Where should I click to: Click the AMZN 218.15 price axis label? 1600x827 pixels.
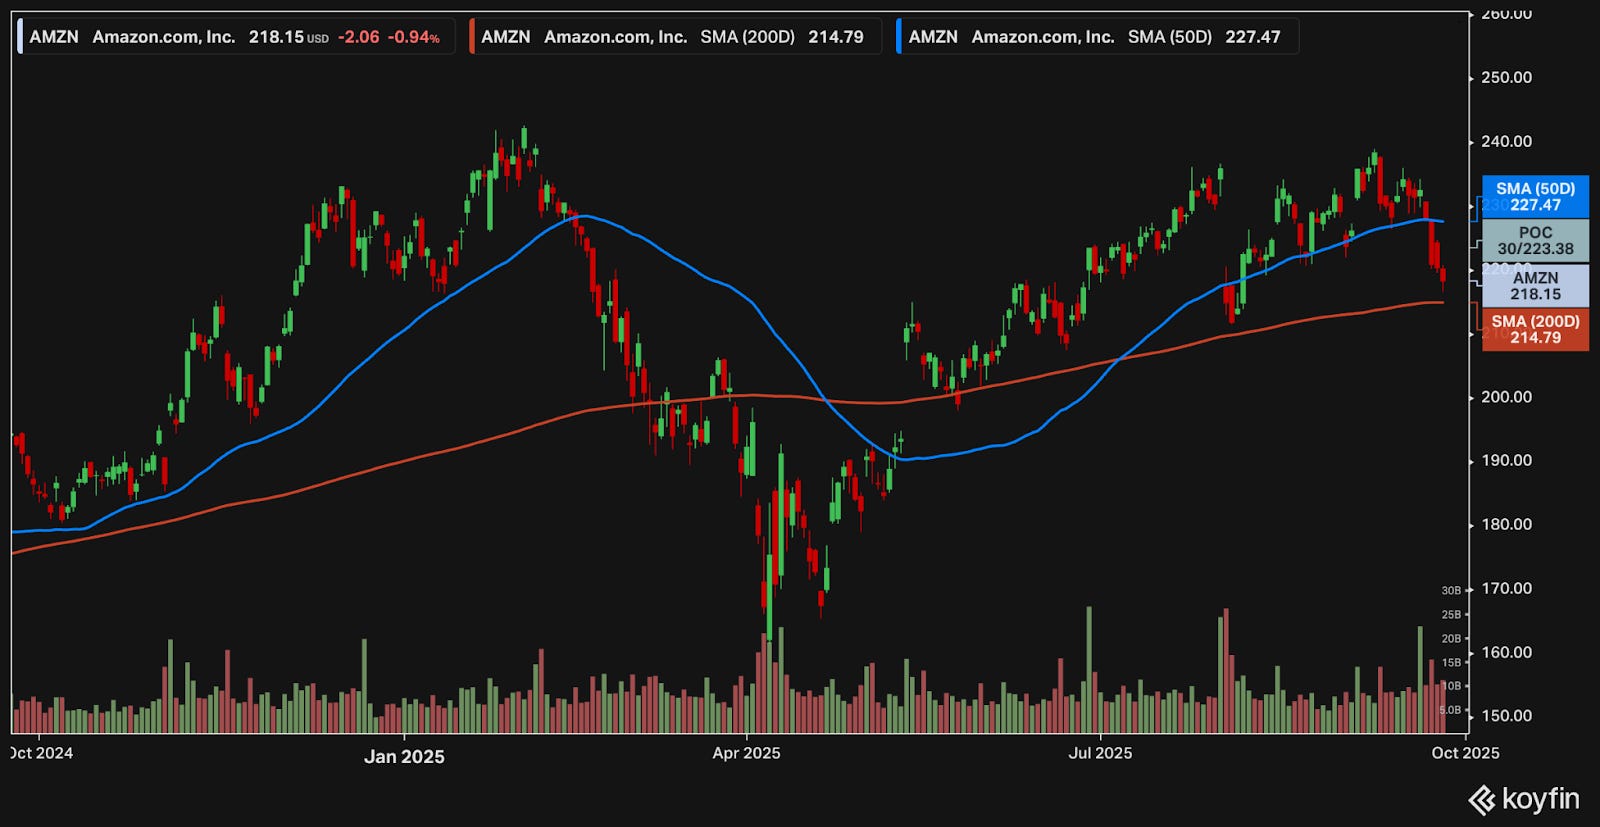[x=1535, y=286]
